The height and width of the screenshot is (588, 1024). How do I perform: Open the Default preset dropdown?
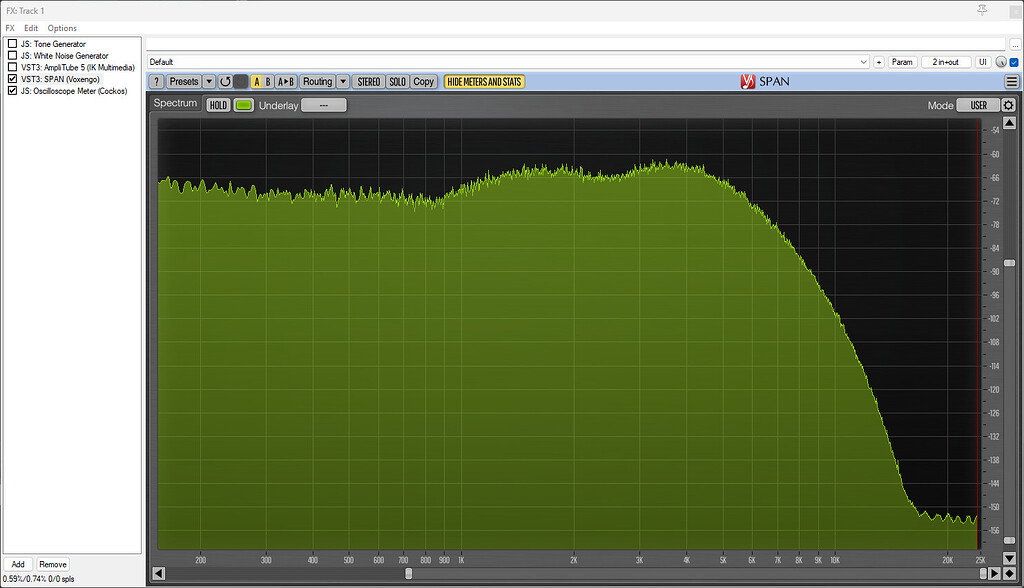(863, 61)
